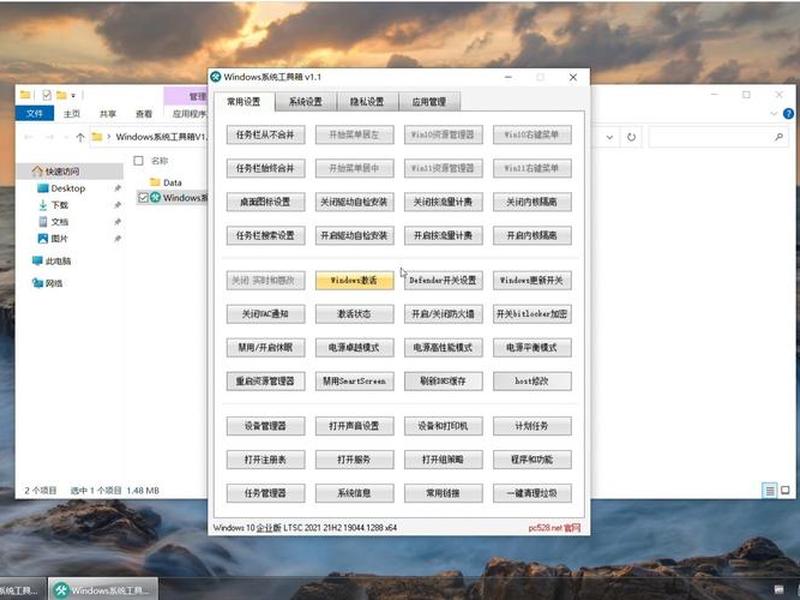Open the host修改 button

click(x=532, y=381)
